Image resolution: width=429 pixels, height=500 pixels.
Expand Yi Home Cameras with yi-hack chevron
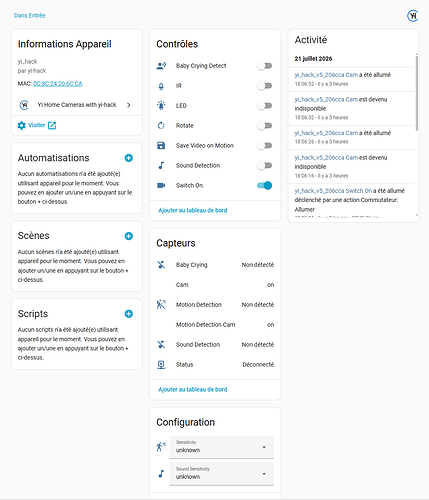point(129,105)
